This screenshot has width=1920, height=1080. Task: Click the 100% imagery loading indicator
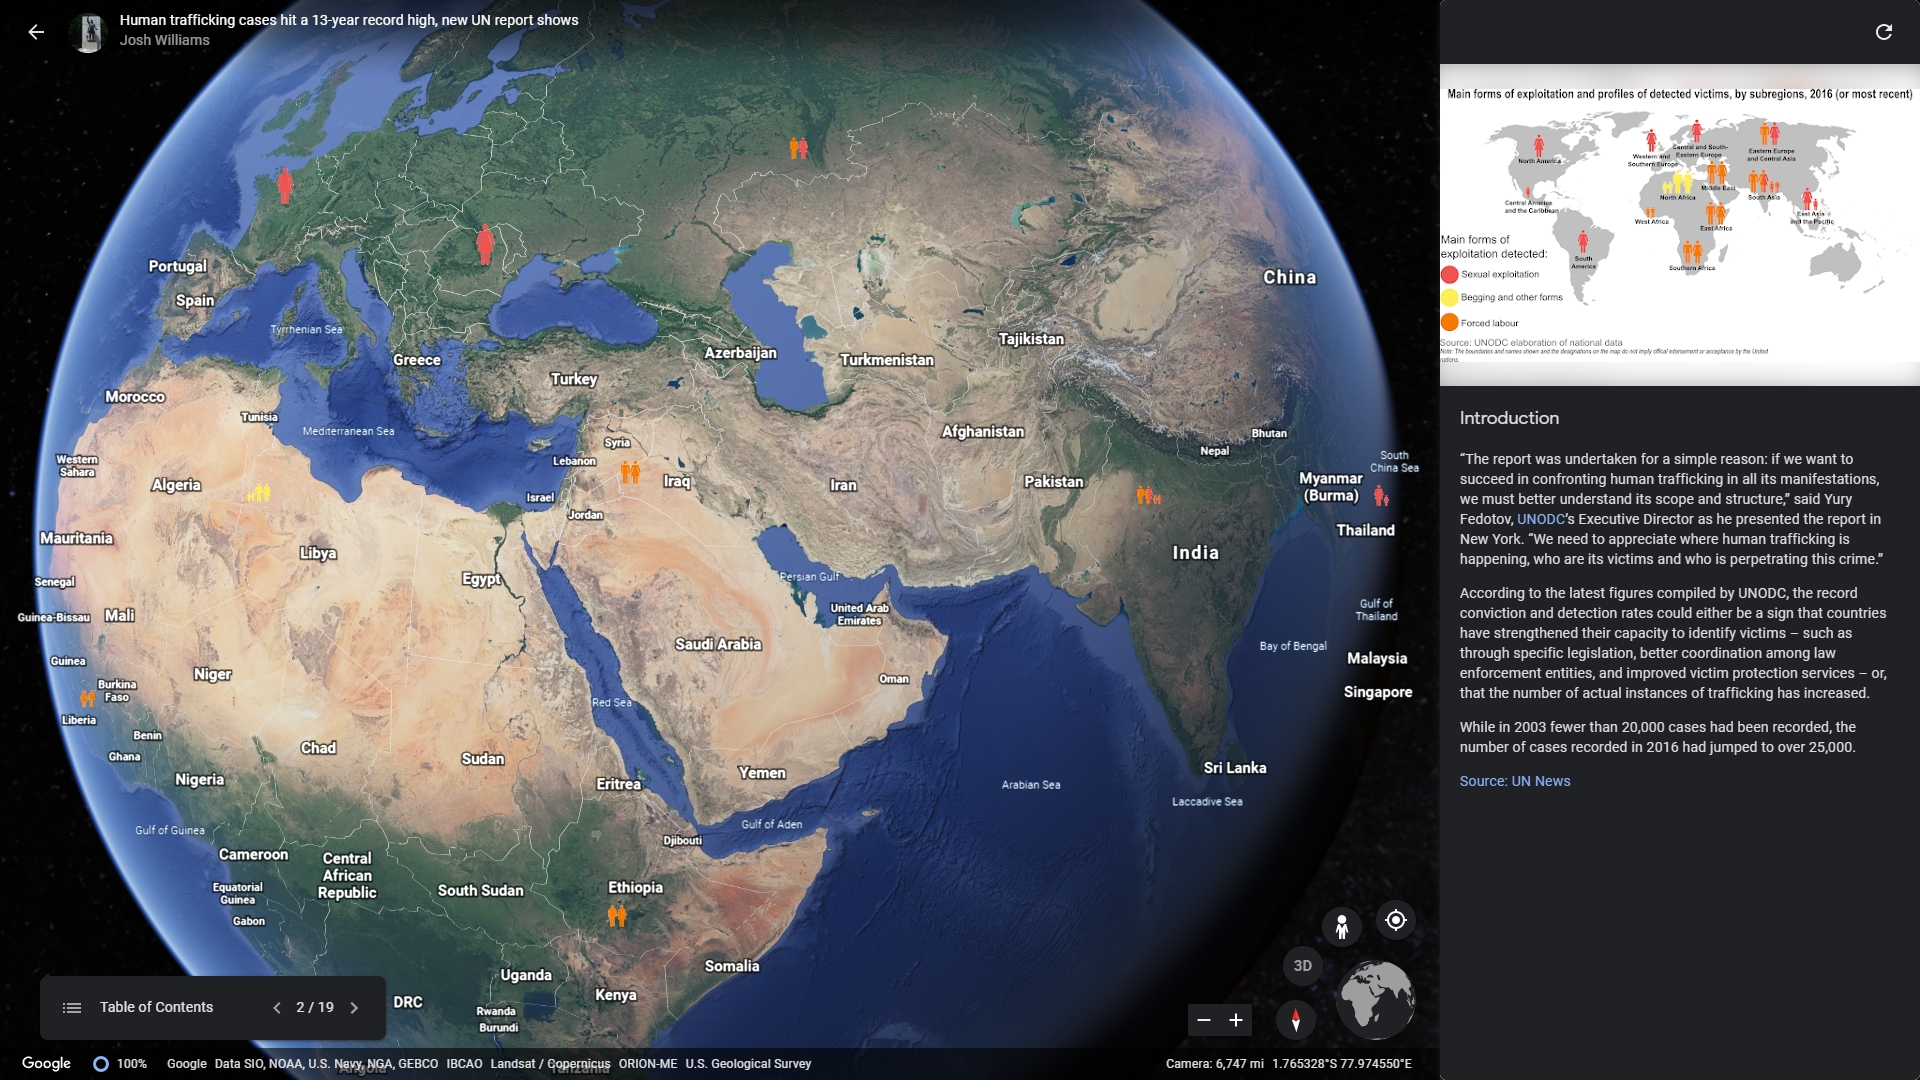point(118,1063)
